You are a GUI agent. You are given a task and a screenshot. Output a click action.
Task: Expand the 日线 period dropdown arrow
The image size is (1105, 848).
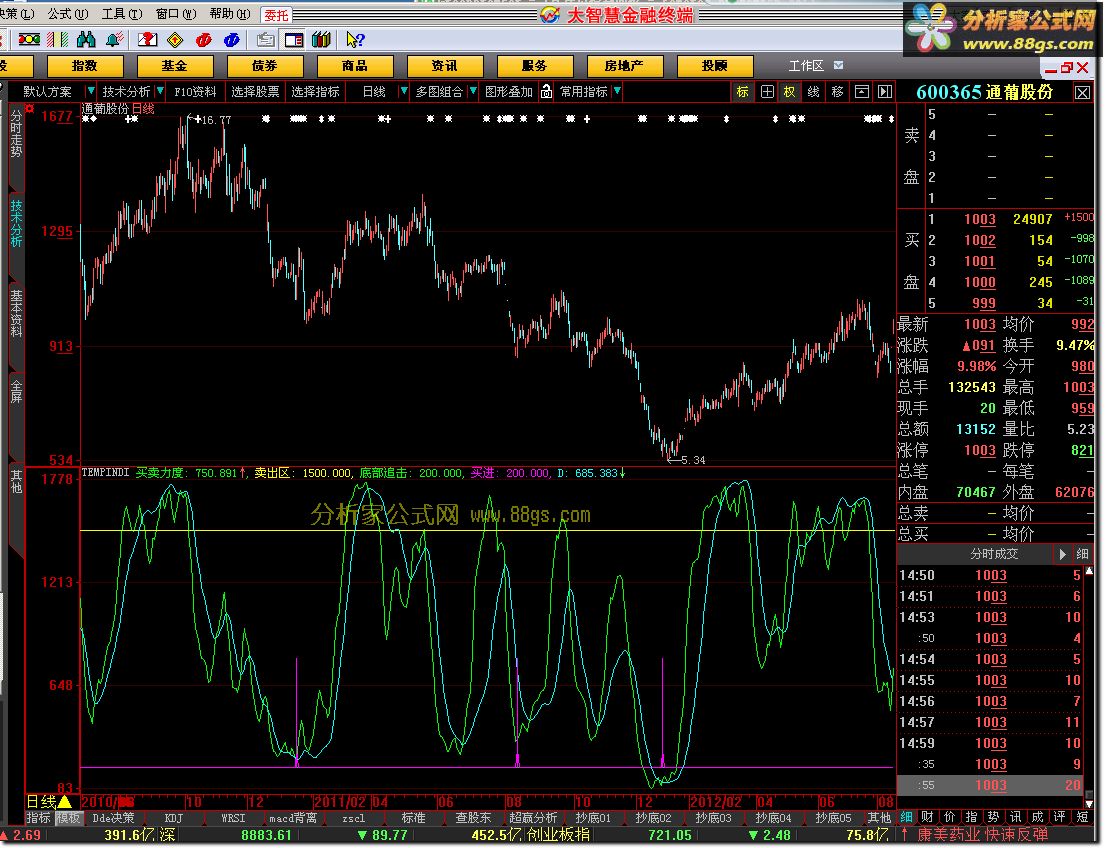click(404, 92)
